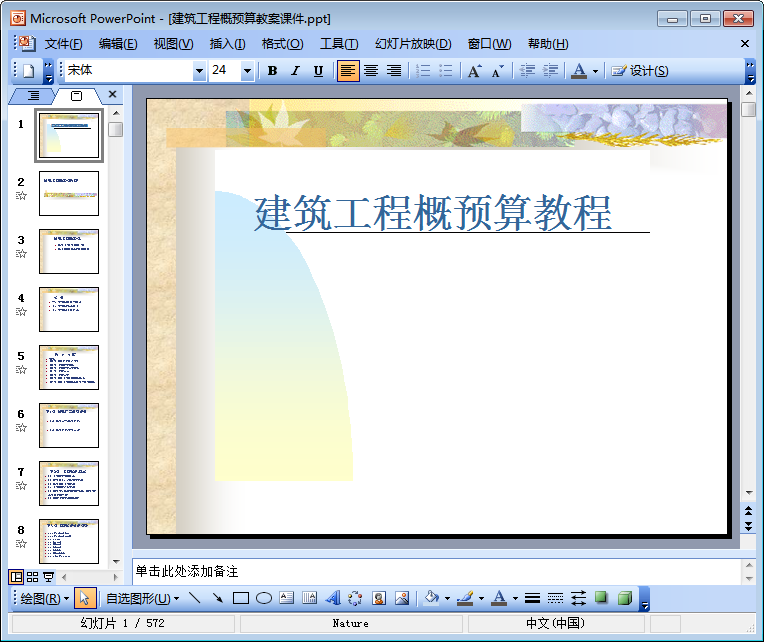
Task: Open line color dropdown arrow
Action: pyautogui.click(x=481, y=598)
